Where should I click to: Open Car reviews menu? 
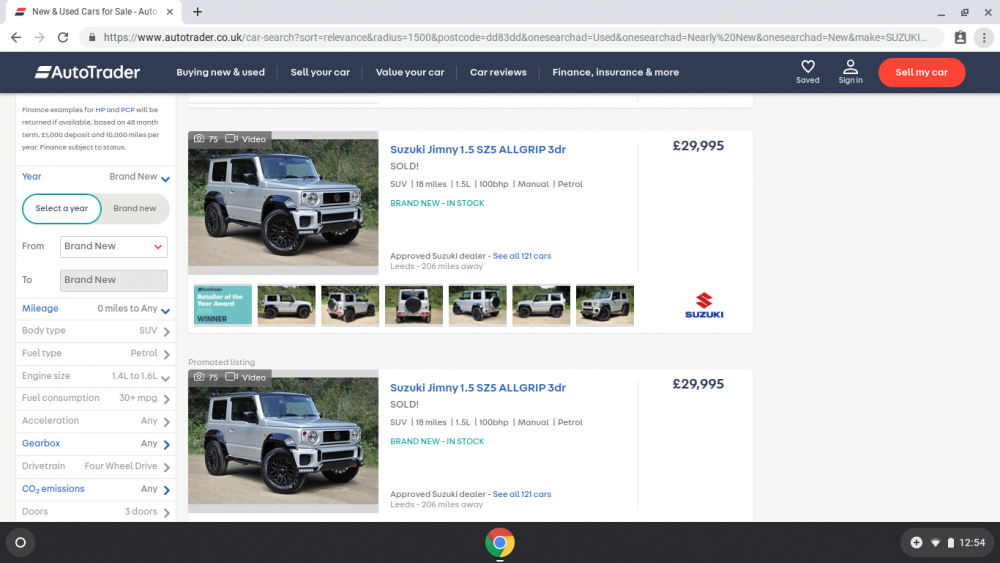click(x=498, y=72)
